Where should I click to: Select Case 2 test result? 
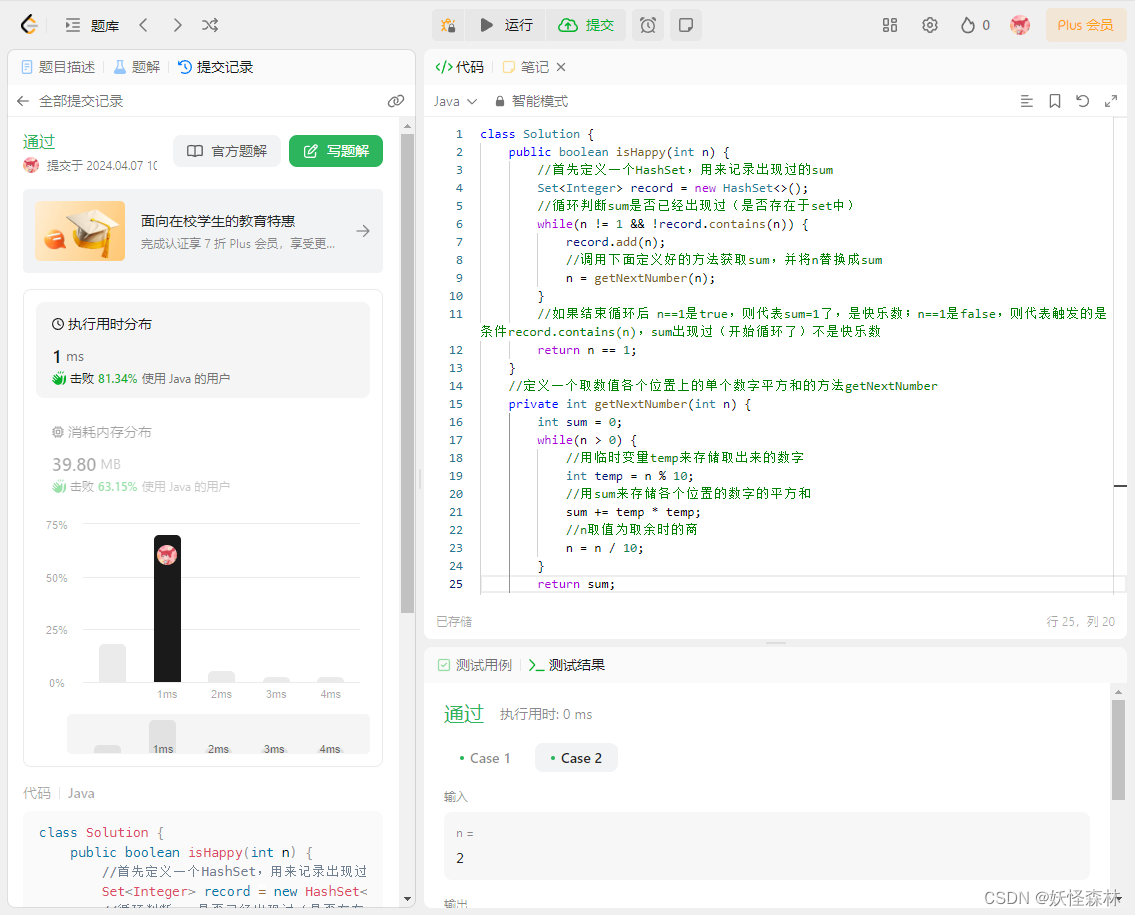tap(576, 758)
